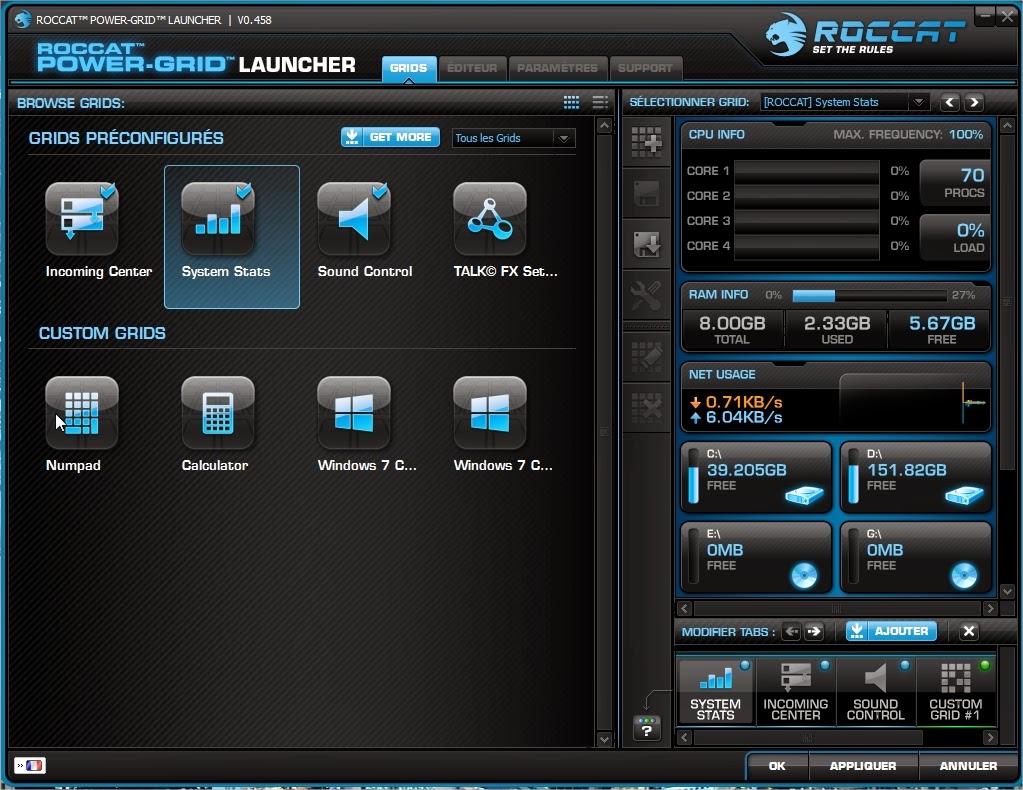
Task: Switch to grid view layout icon
Action: pos(571,102)
